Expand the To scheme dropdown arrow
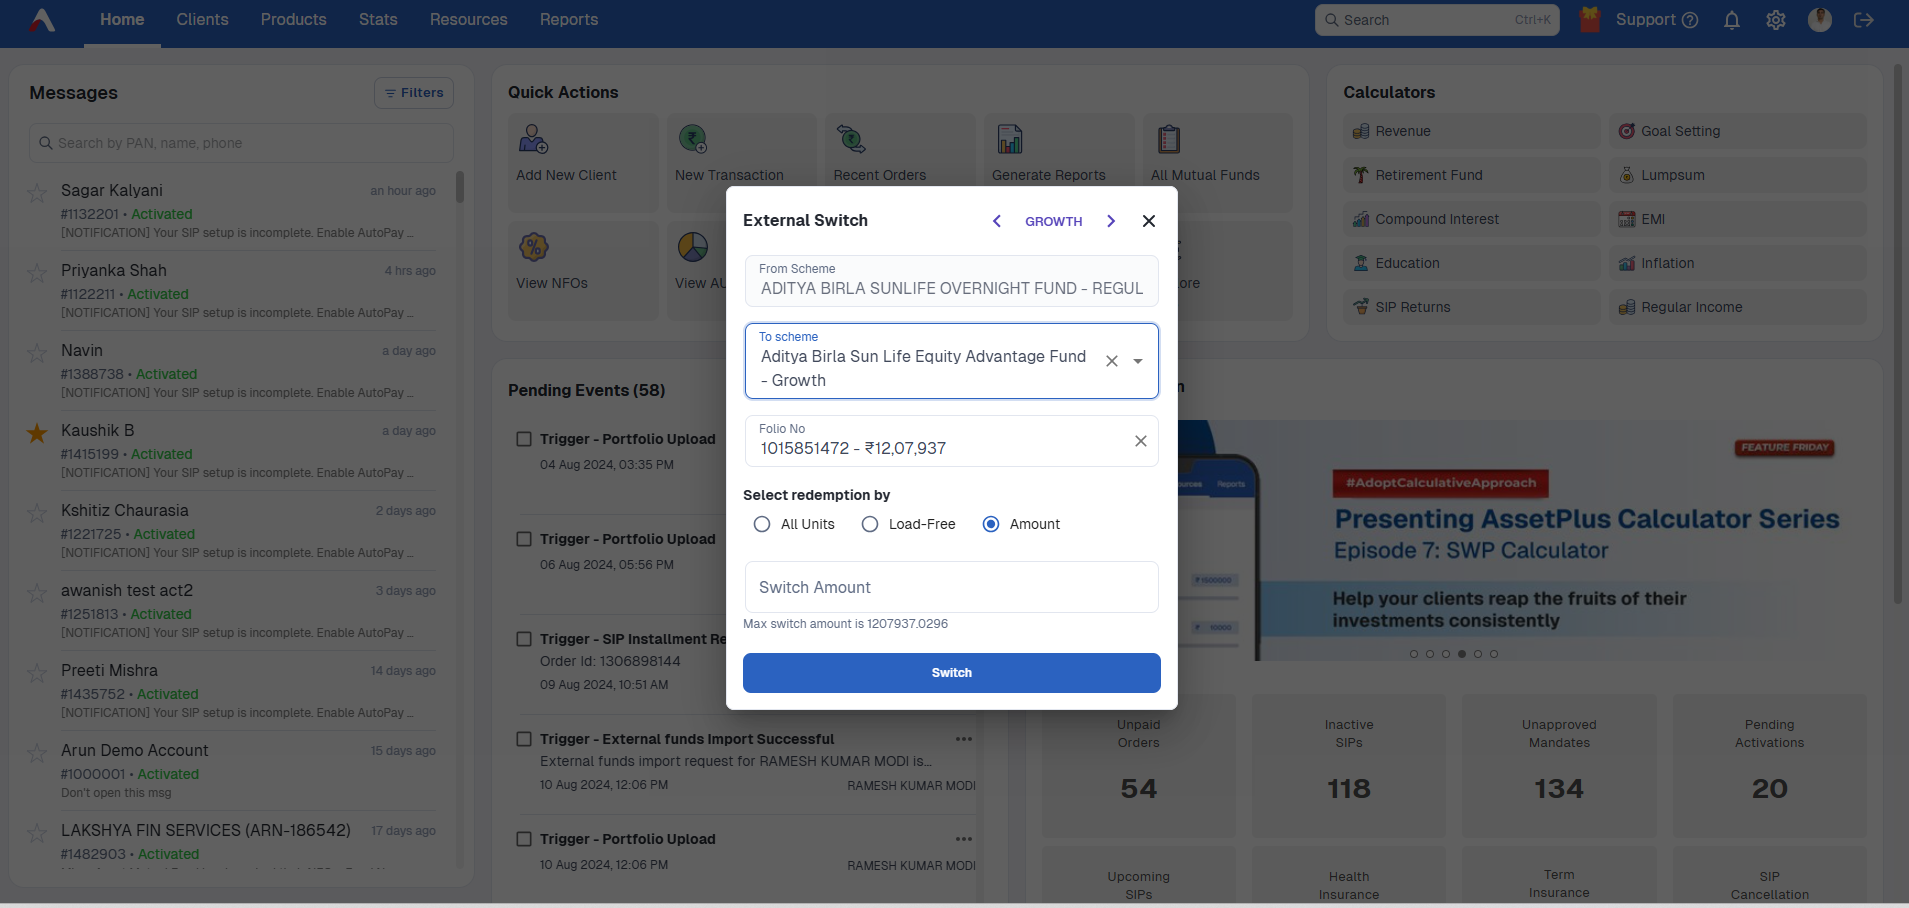 1138,361
